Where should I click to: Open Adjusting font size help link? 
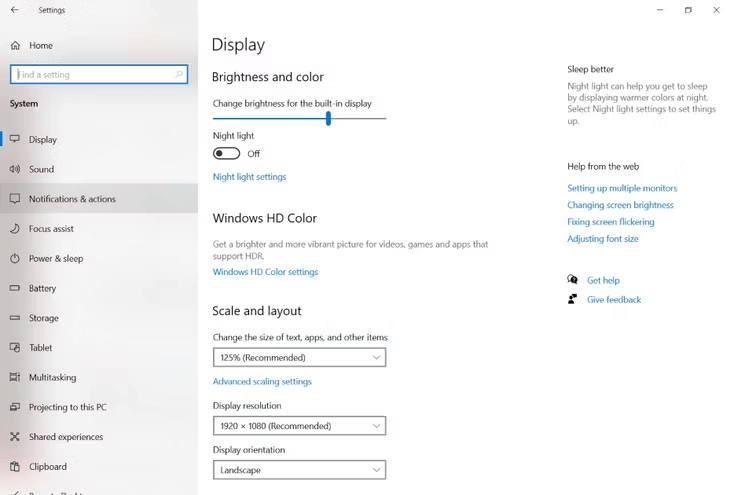603,238
